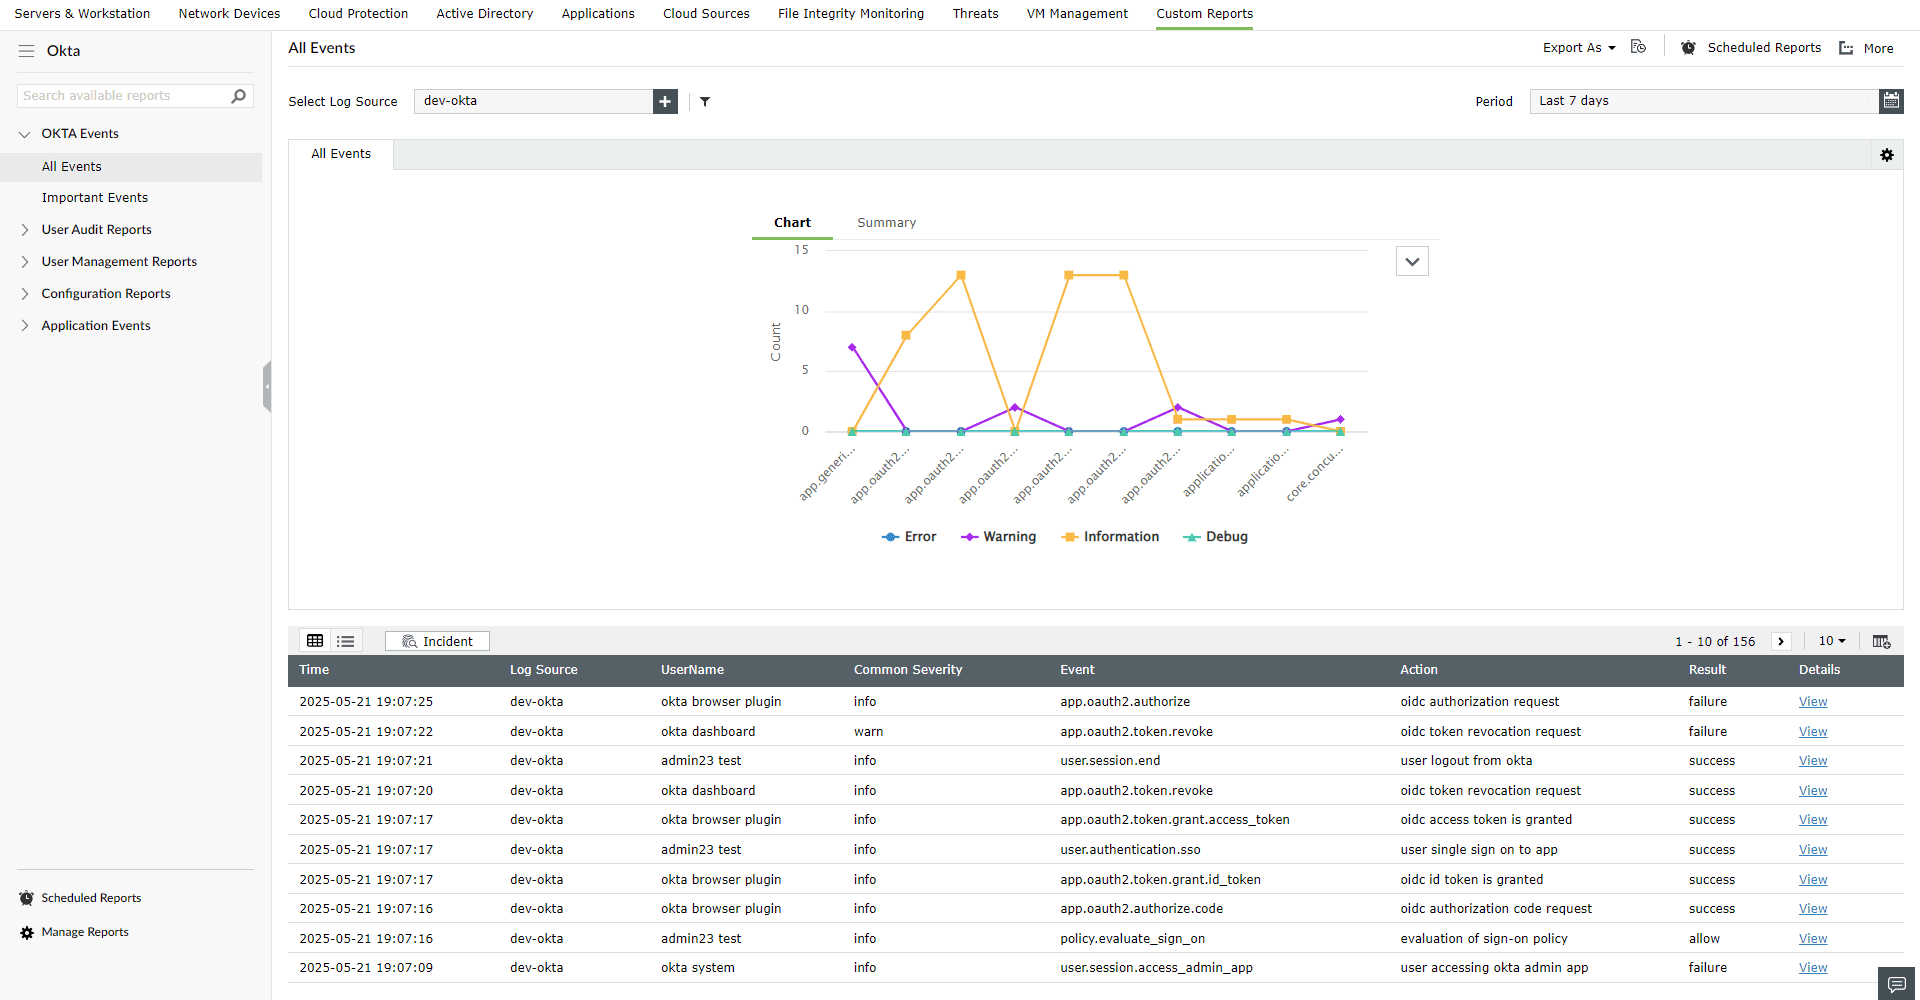The image size is (1920, 1000).
Task: Open the rows-per-page dropdown showing 10
Action: (1832, 641)
